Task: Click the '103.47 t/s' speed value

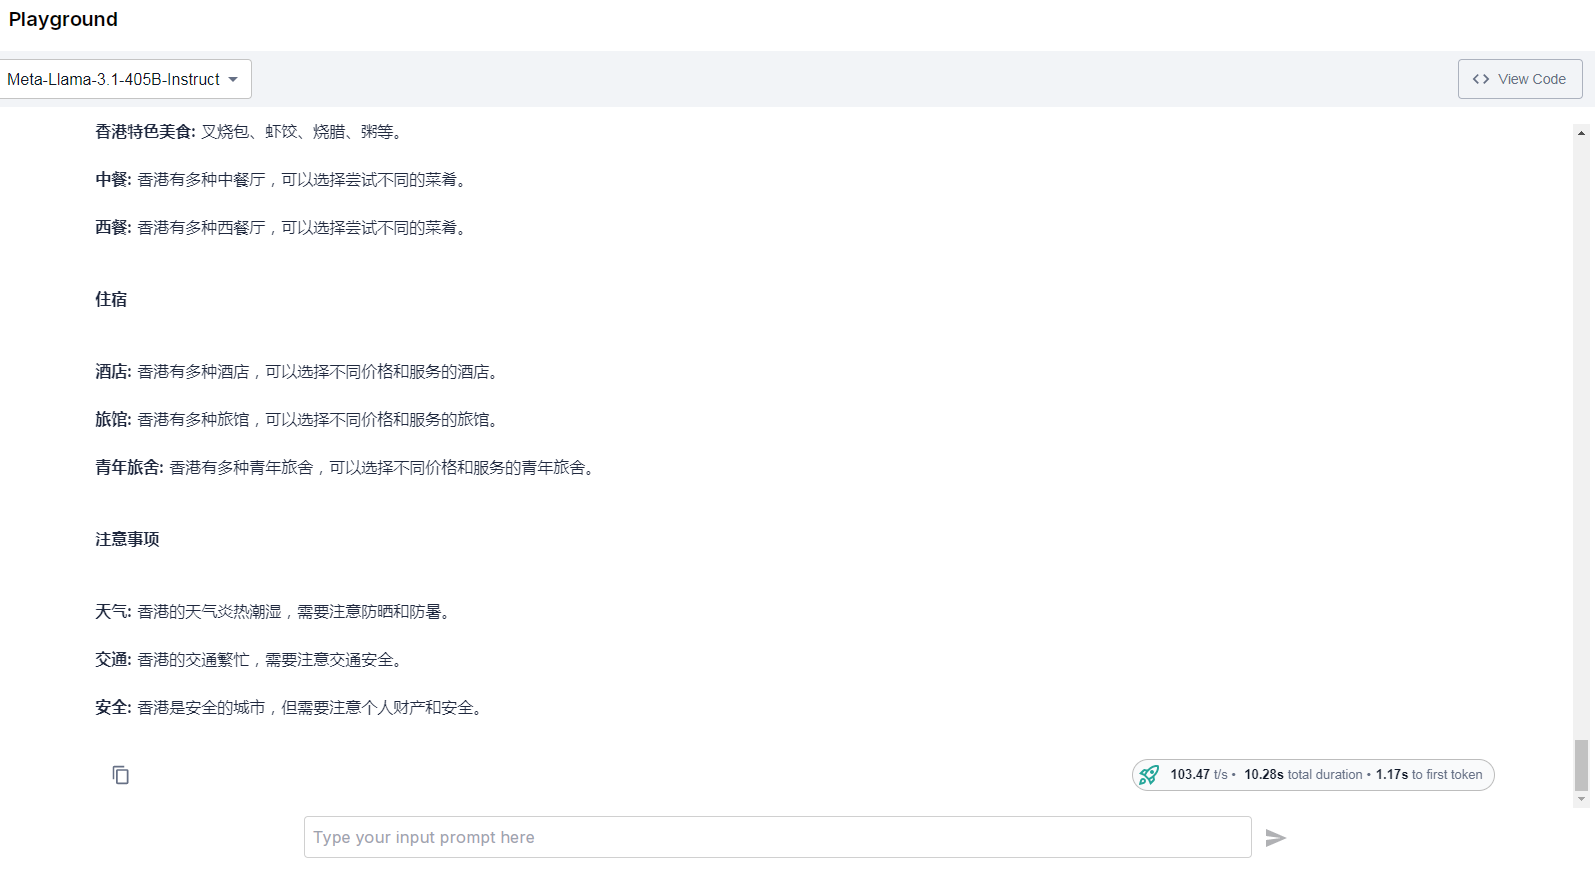Action: point(1199,775)
